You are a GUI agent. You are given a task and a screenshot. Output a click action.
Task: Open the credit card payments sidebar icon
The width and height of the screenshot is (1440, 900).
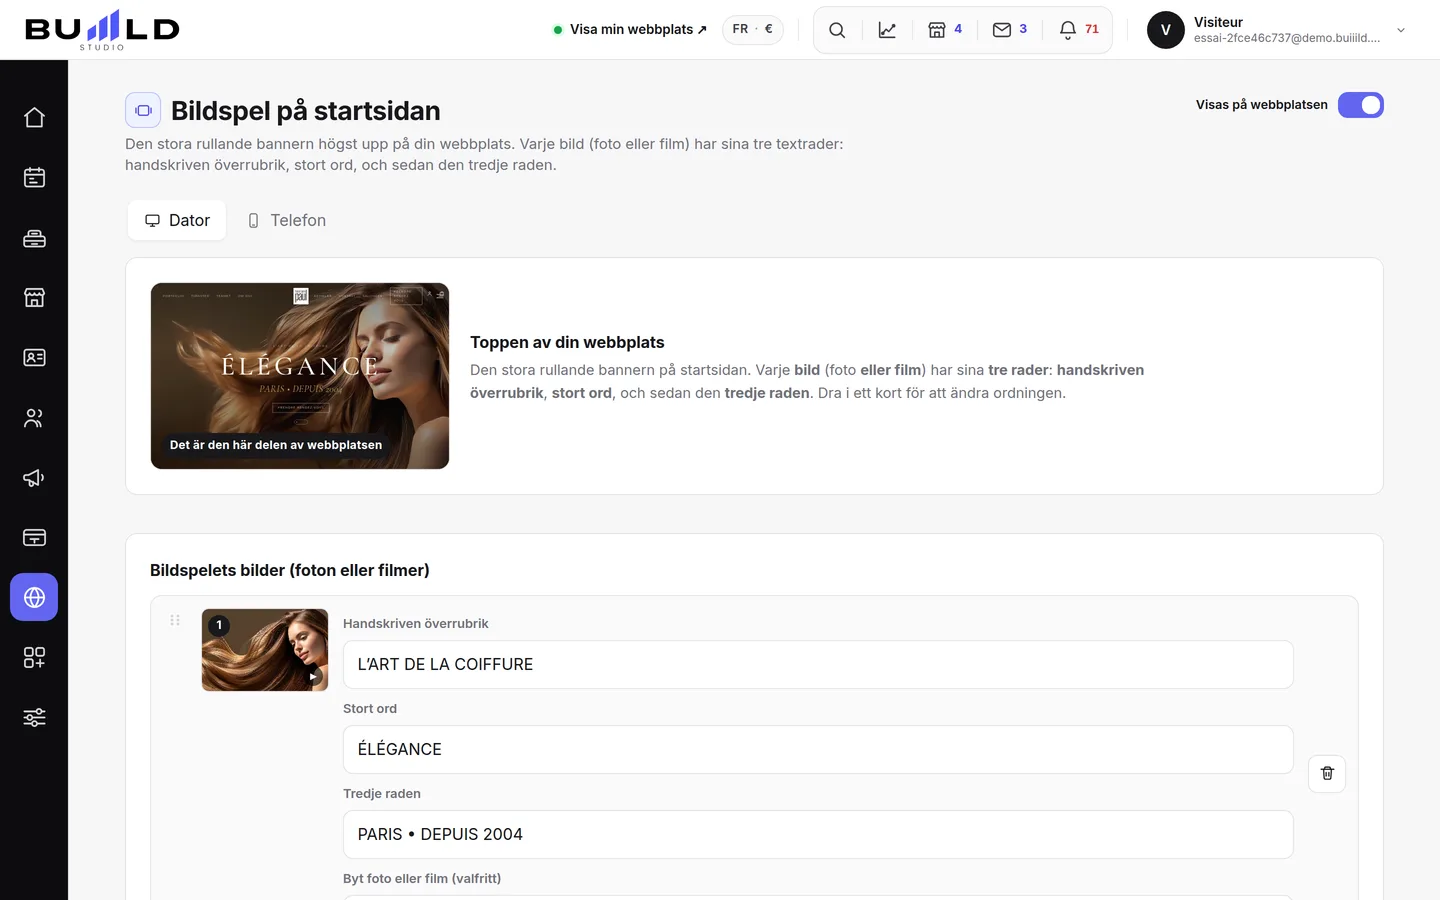[x=34, y=537]
